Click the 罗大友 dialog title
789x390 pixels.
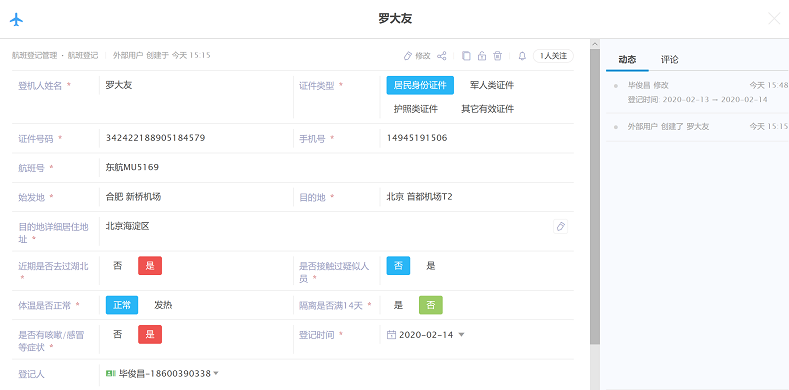(x=395, y=19)
